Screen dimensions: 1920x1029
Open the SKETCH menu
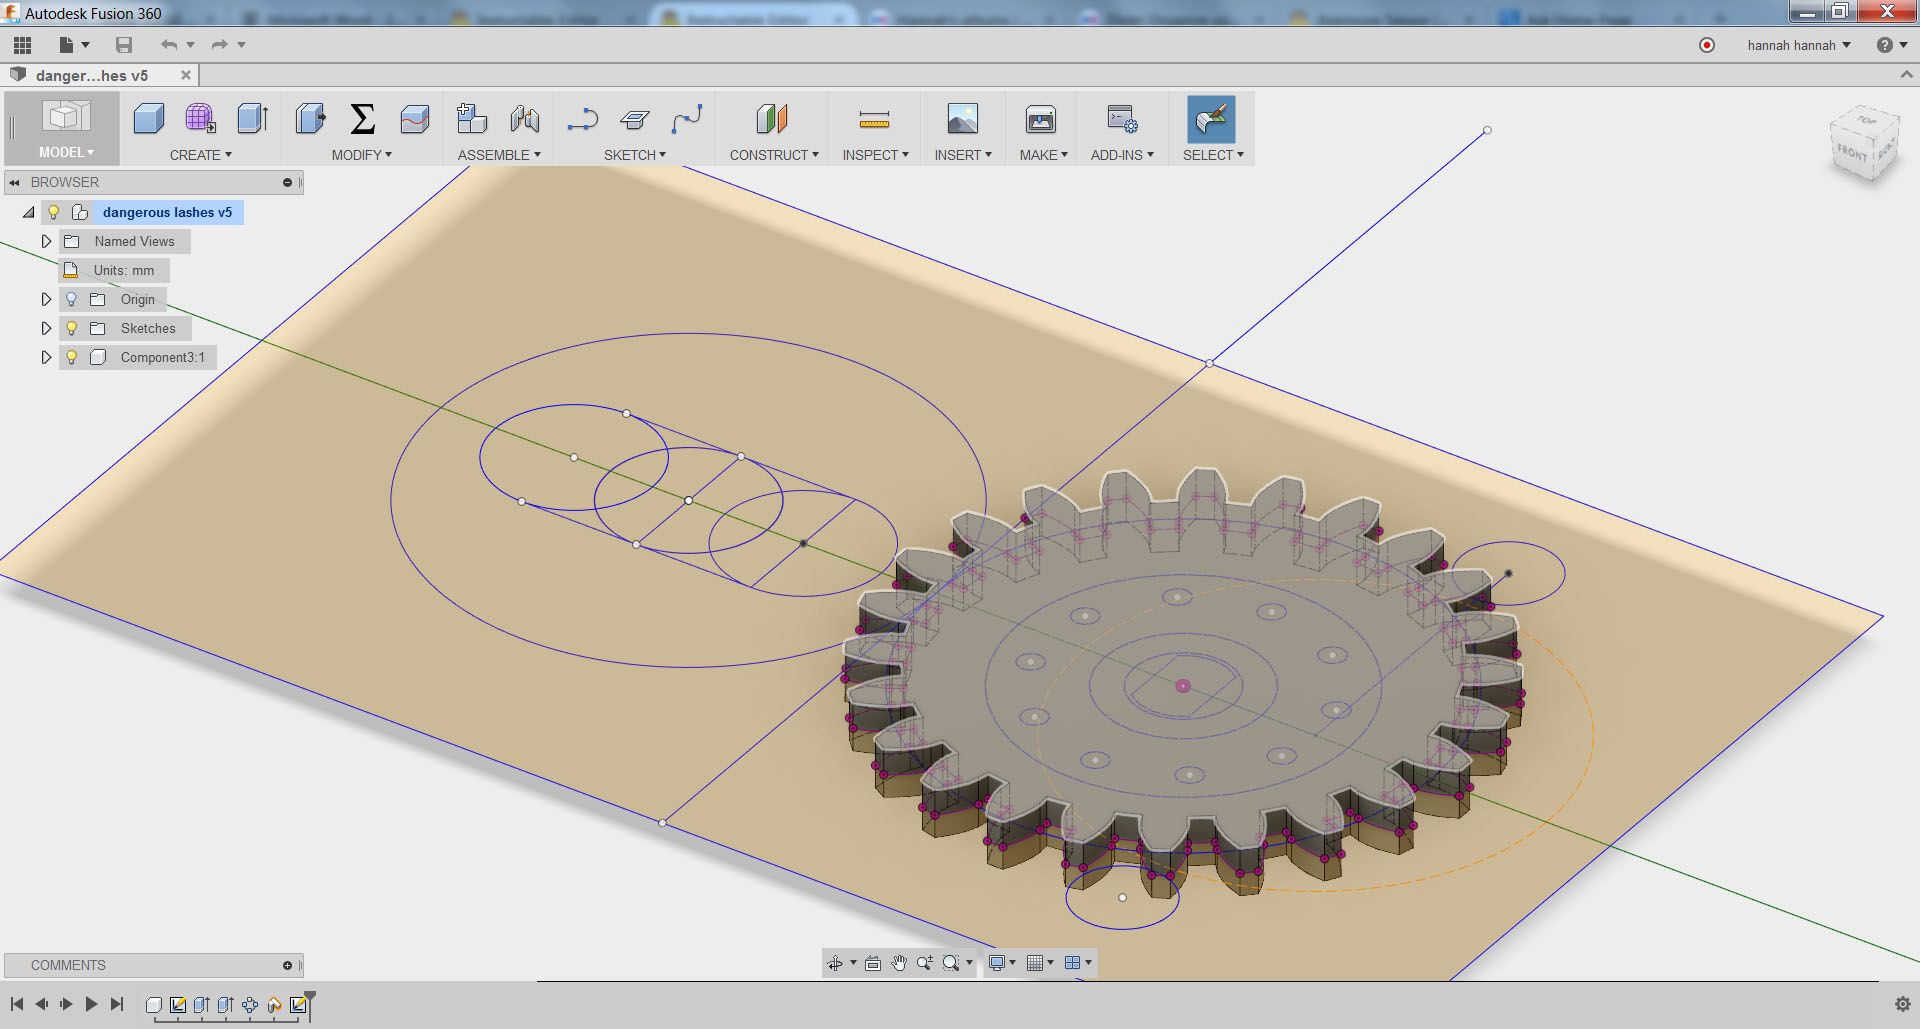[x=634, y=155]
